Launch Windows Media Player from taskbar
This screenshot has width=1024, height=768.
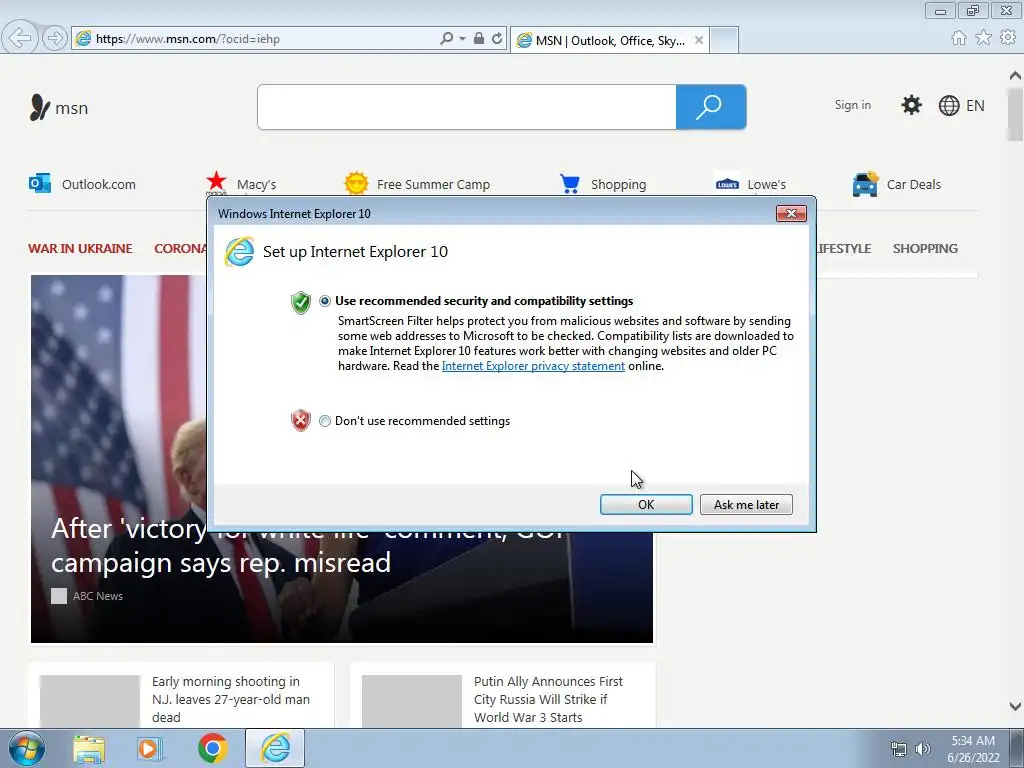[x=149, y=749]
